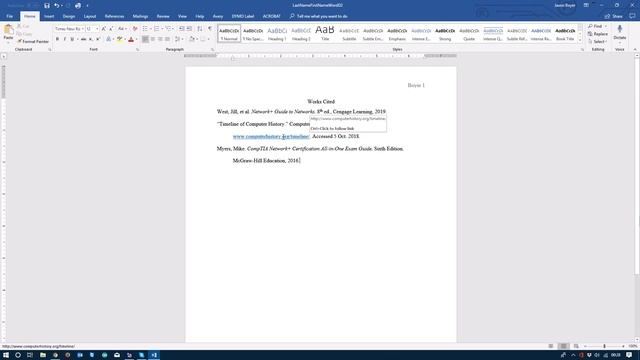640x360 pixels.
Task: Center the paragraph text
Action: click(153, 39)
